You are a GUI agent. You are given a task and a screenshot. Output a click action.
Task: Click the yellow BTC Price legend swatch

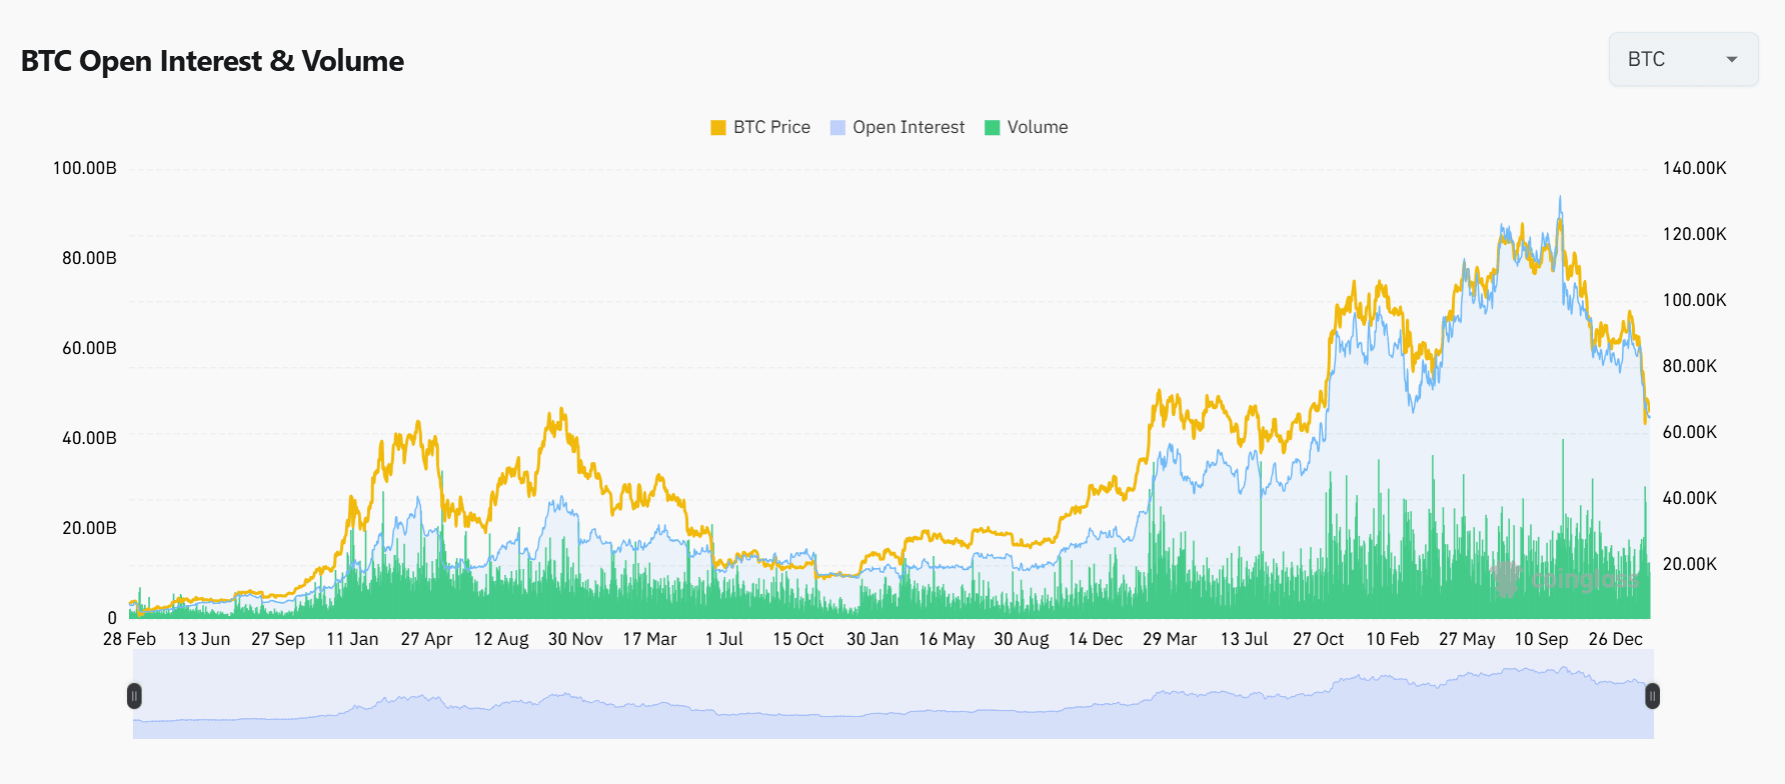pos(718,127)
